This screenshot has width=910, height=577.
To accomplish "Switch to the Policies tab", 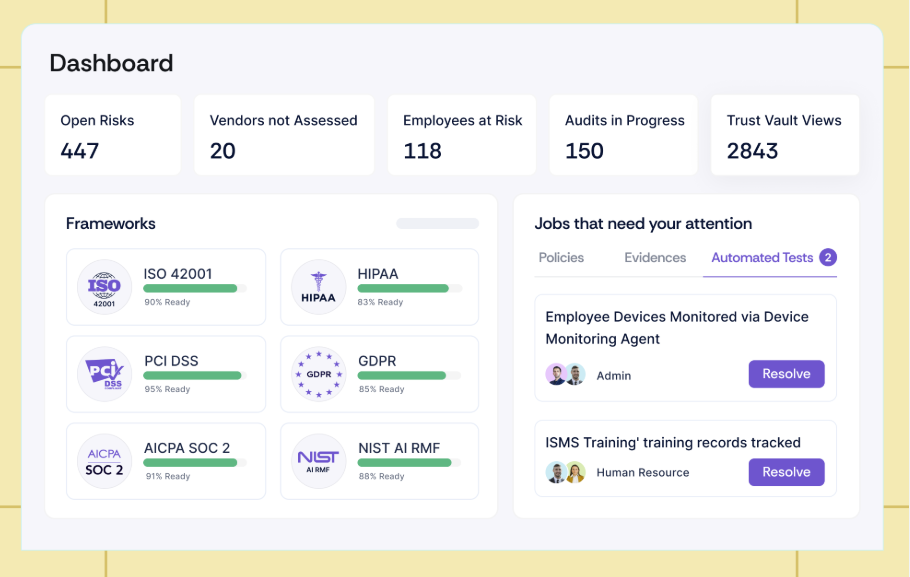I will tap(561, 258).
